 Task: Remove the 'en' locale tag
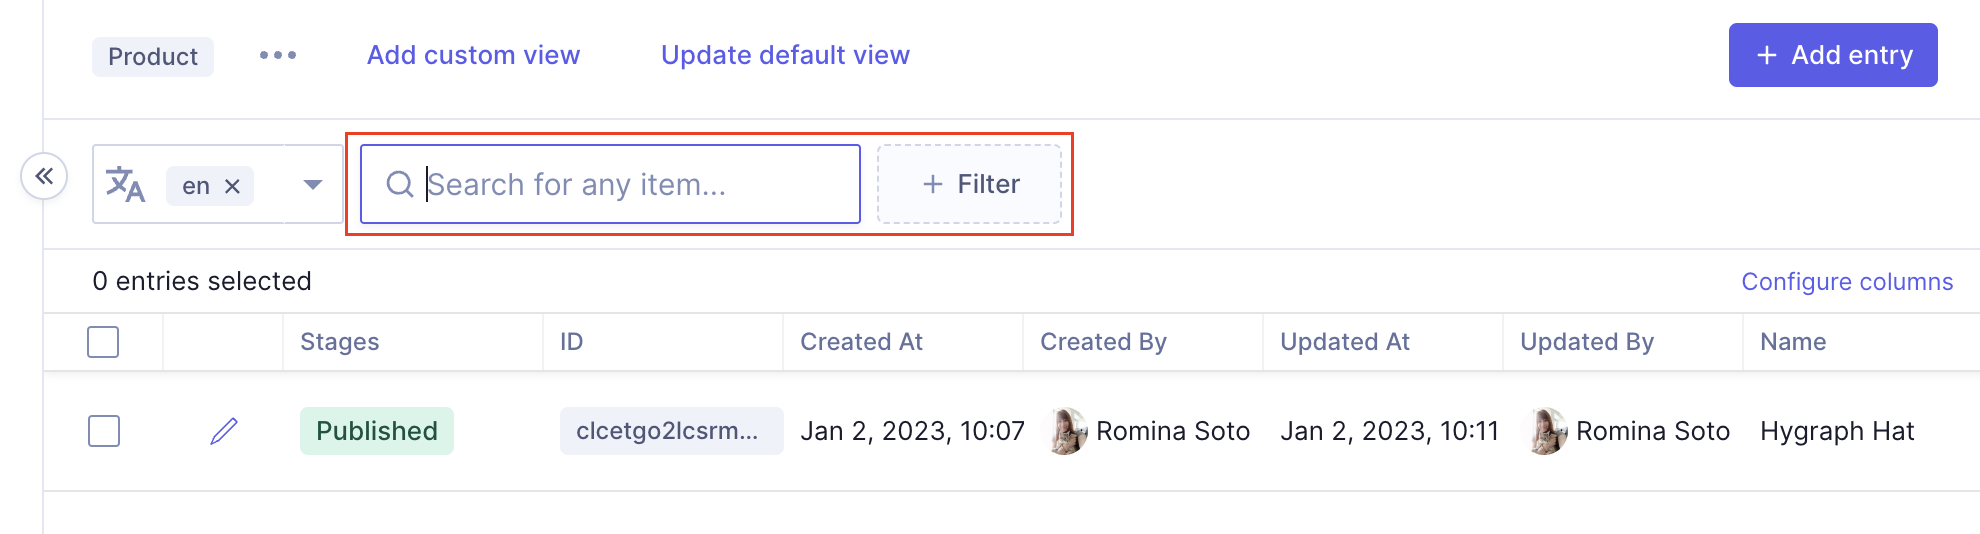coord(232,187)
